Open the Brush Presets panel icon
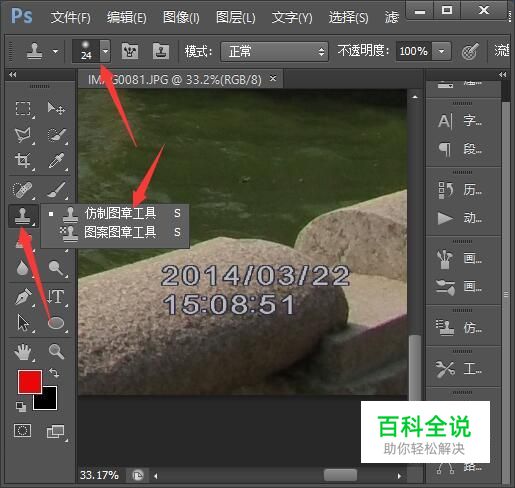Screen dimensions: 515x488 (x=446, y=287)
